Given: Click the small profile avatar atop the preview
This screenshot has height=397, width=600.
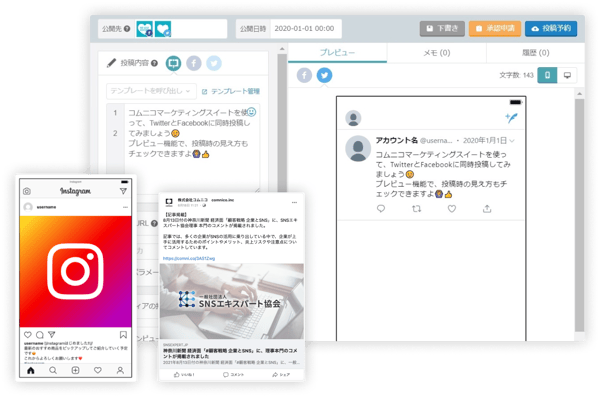Looking at the screenshot, I should tap(353, 118).
